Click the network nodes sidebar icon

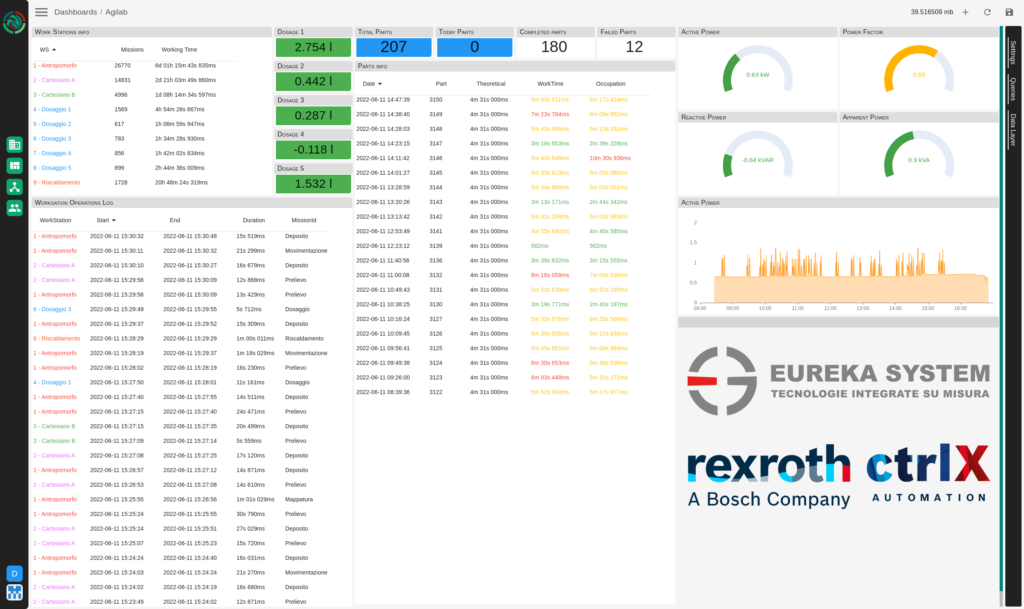pos(15,186)
